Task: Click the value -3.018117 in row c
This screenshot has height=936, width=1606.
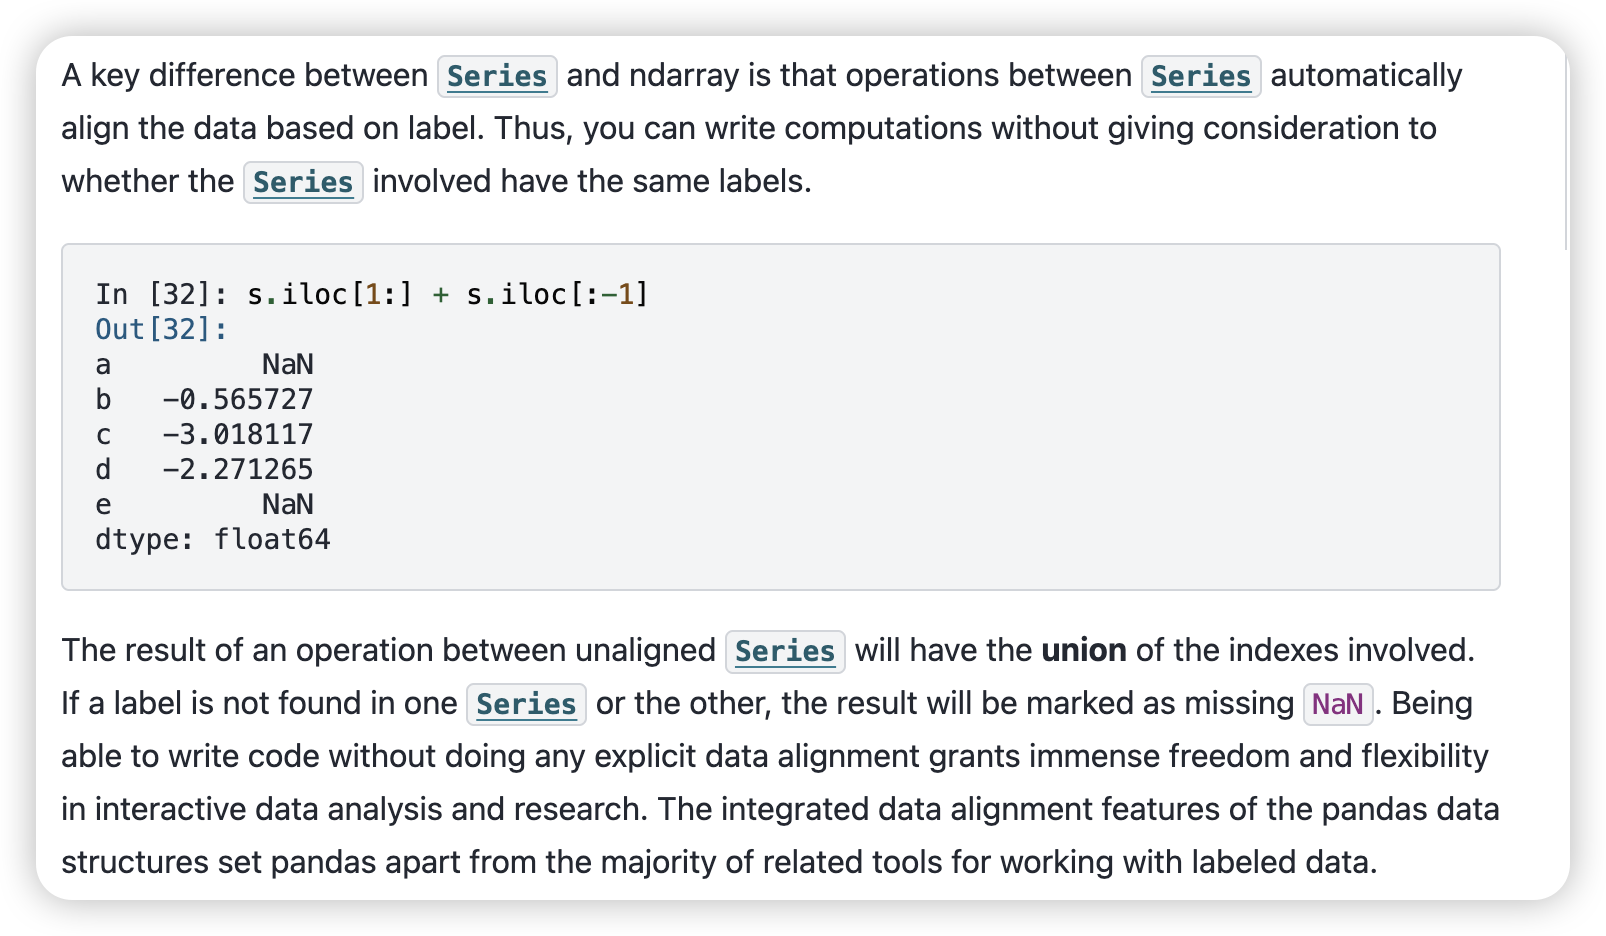Action: coord(238,434)
